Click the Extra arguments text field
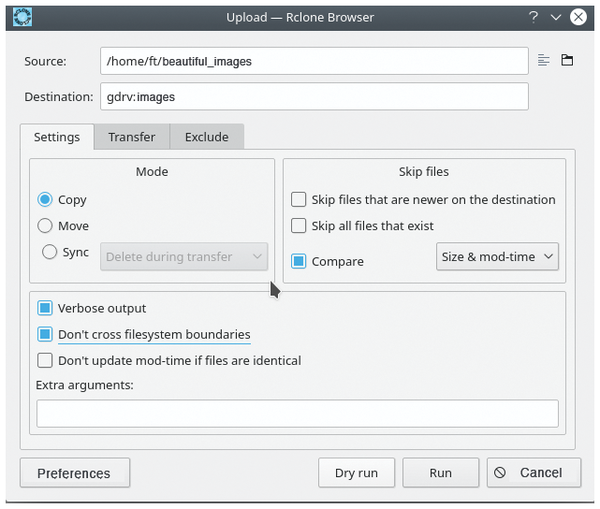This screenshot has height=509, width=600. [297, 413]
